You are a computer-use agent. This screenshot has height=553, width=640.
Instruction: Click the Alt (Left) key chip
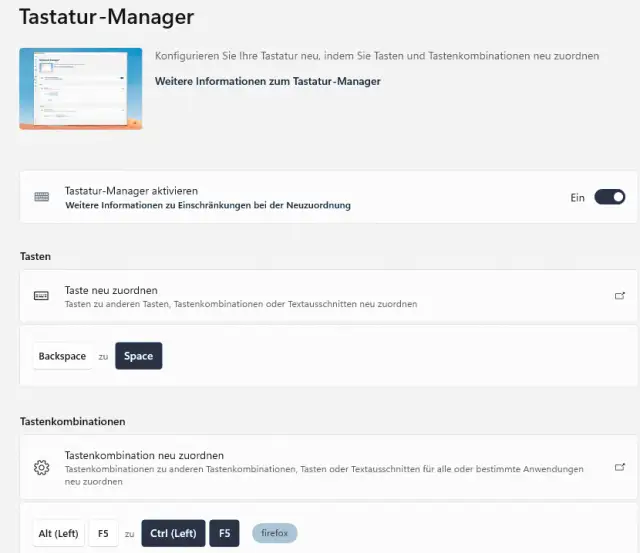click(x=58, y=534)
